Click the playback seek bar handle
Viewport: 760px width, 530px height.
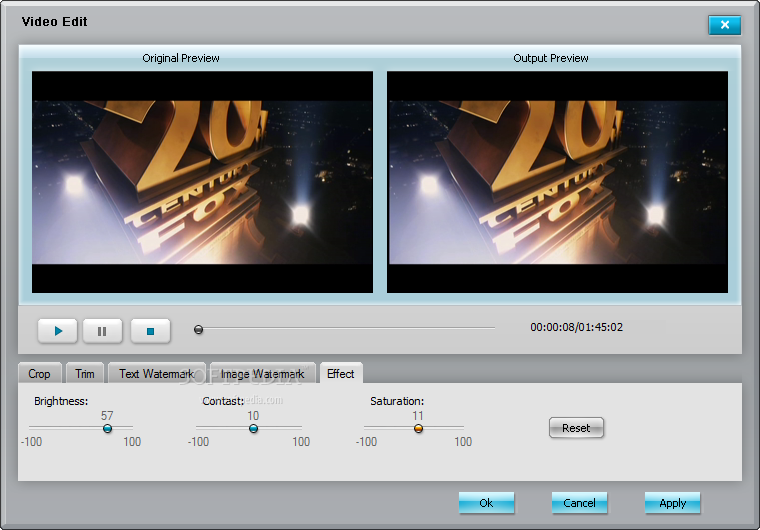198,330
